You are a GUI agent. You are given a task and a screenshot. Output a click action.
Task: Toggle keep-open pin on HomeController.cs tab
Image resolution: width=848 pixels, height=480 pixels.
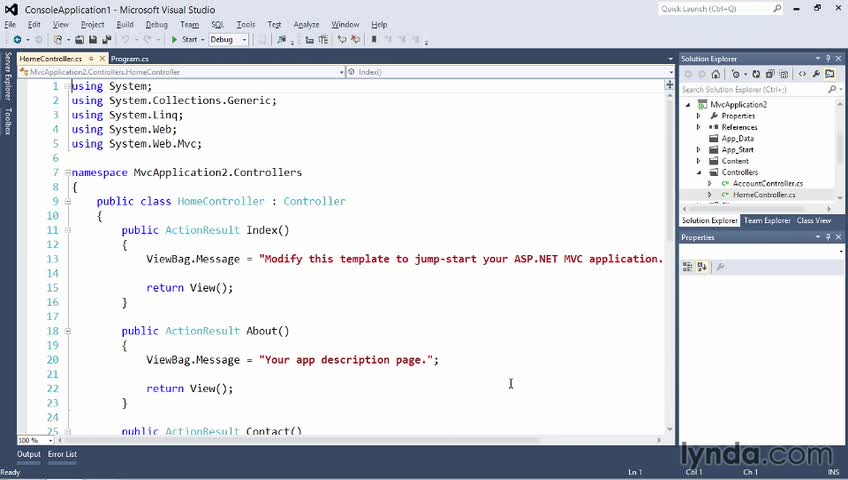(x=91, y=58)
